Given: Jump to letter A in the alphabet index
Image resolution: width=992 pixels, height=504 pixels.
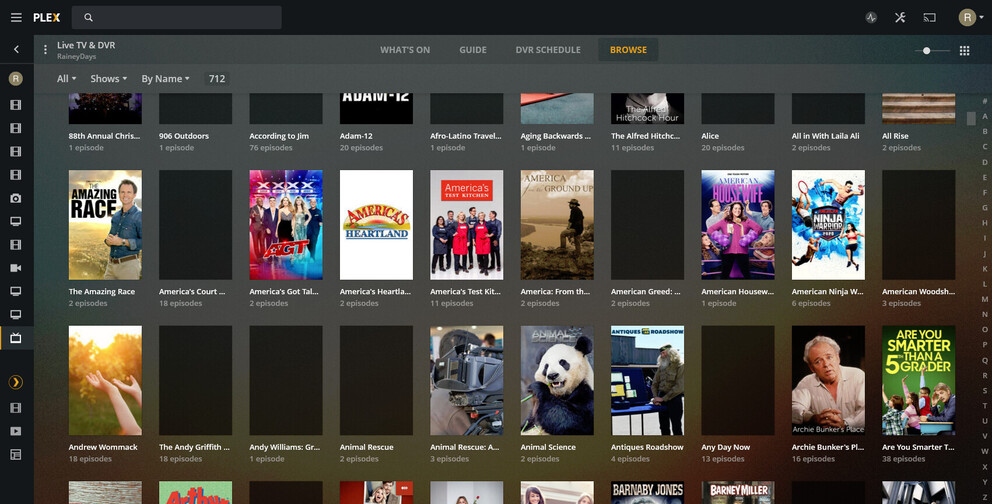Looking at the screenshot, I should (x=984, y=116).
